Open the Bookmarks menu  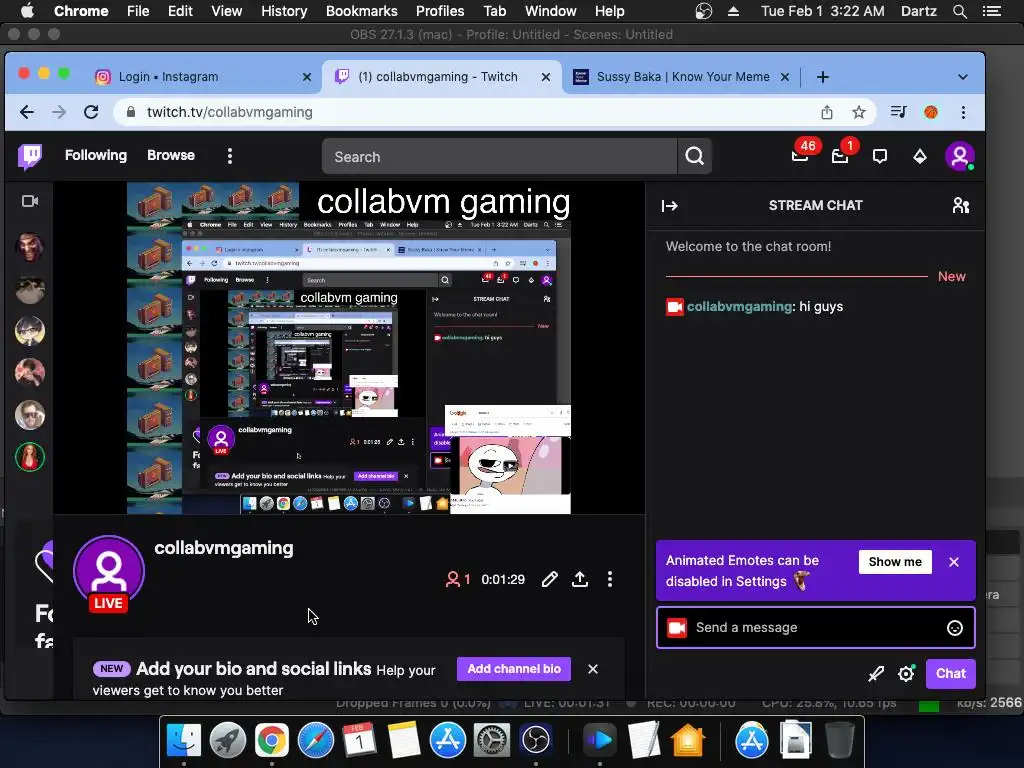pyautogui.click(x=362, y=11)
